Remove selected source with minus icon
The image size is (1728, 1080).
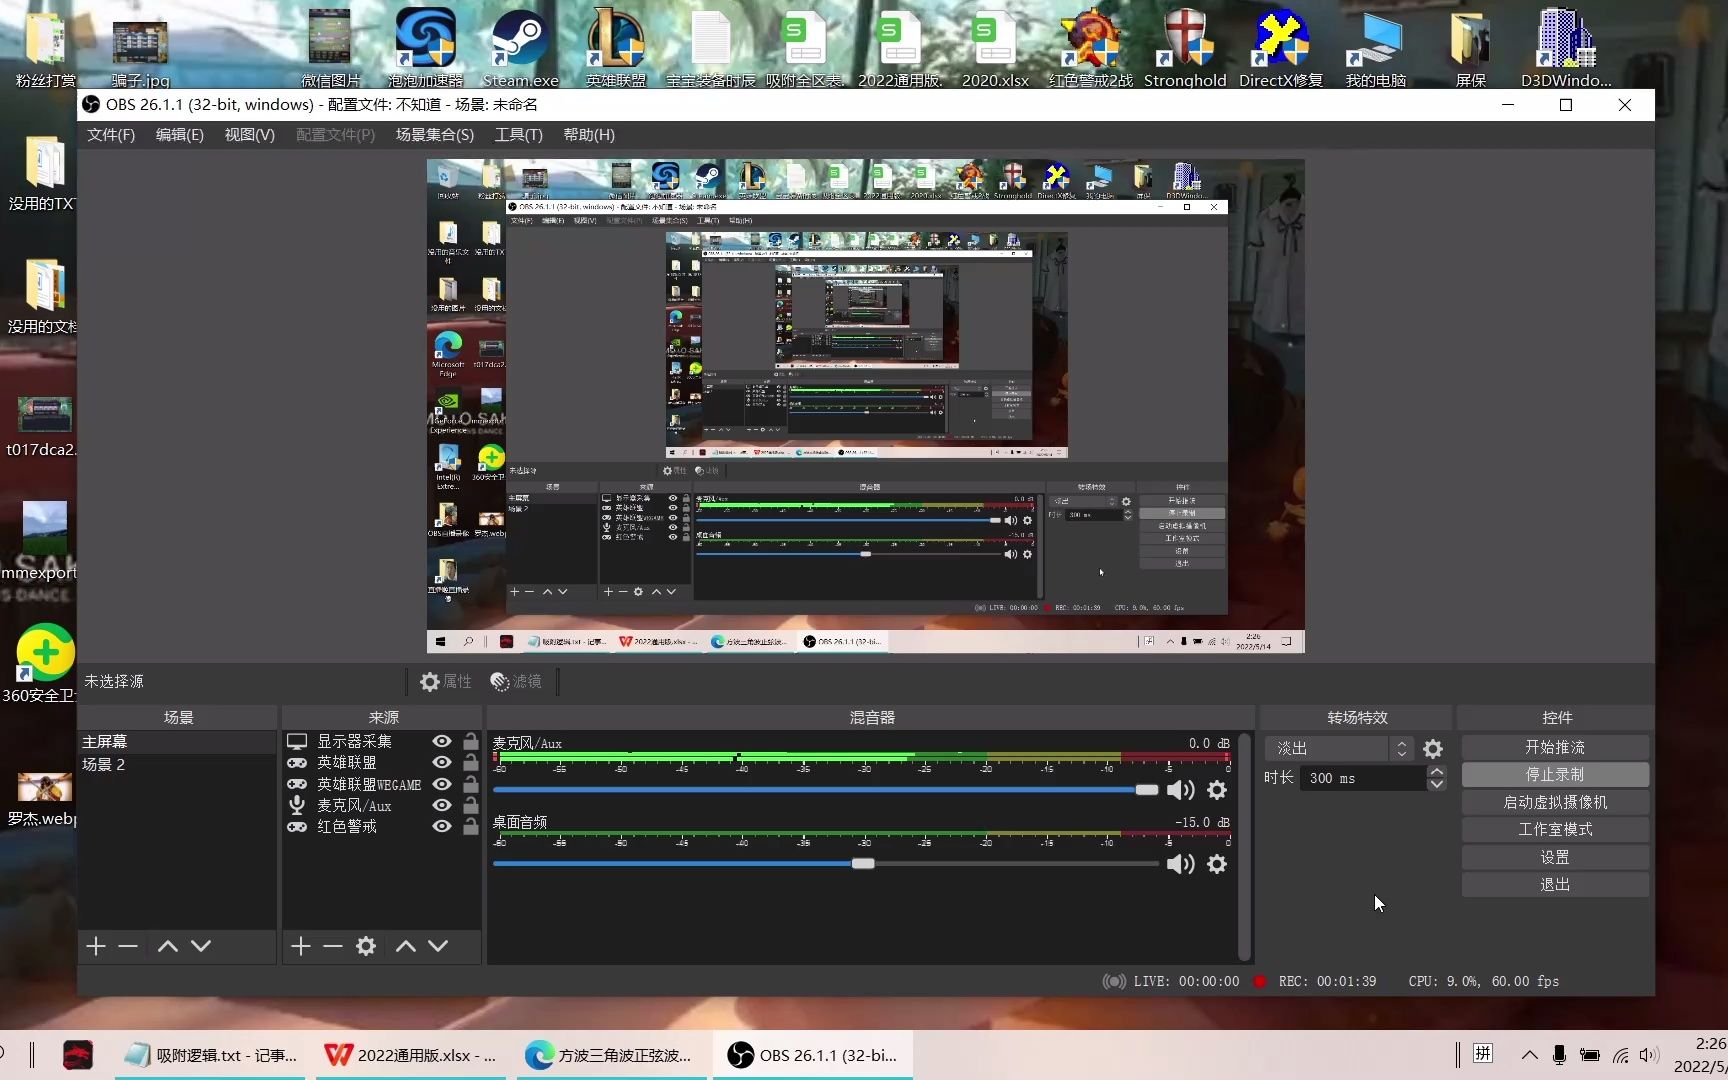coord(333,946)
